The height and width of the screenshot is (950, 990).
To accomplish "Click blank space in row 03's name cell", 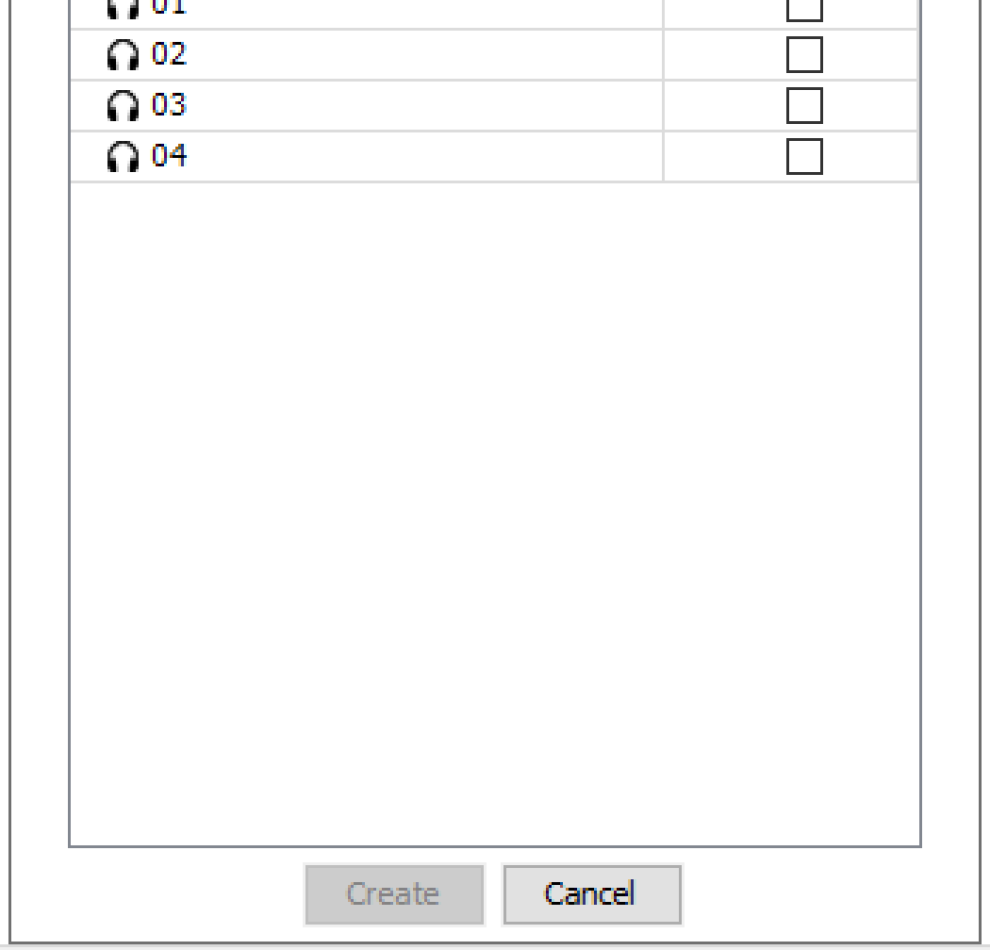I will [x=420, y=106].
